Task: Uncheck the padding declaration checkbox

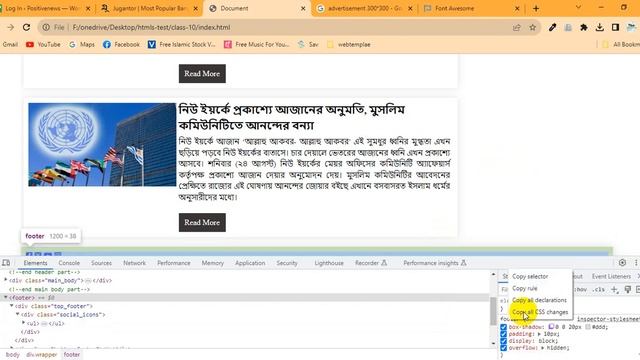Action: 503,334
